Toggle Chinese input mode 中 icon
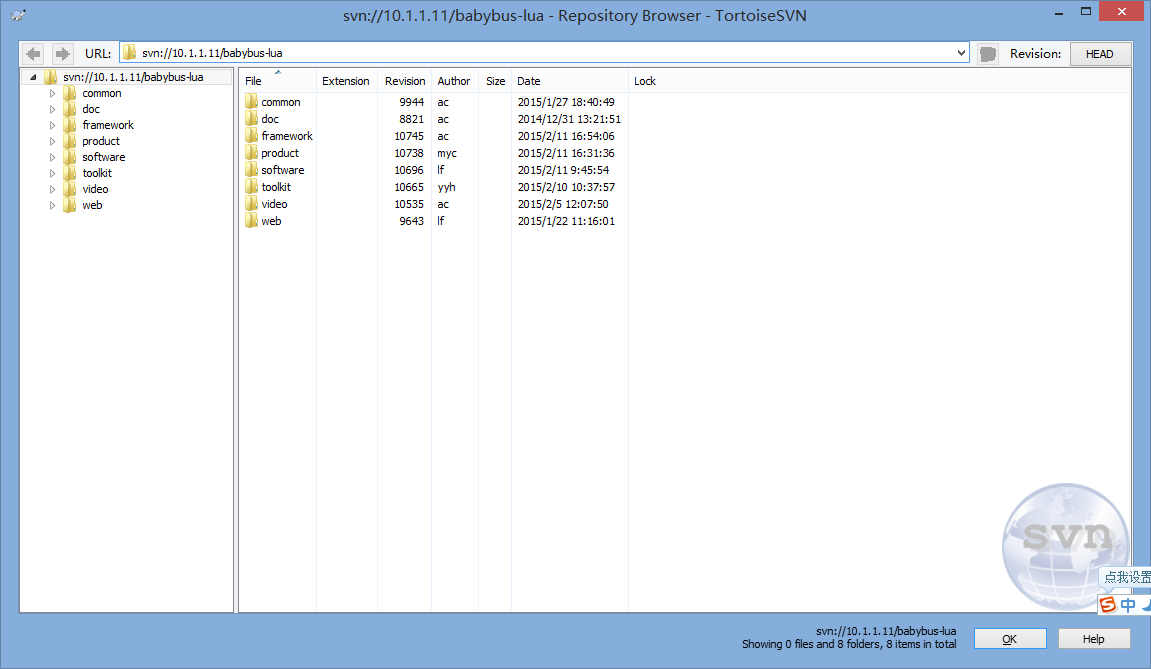This screenshot has width=1151, height=669. (1128, 604)
